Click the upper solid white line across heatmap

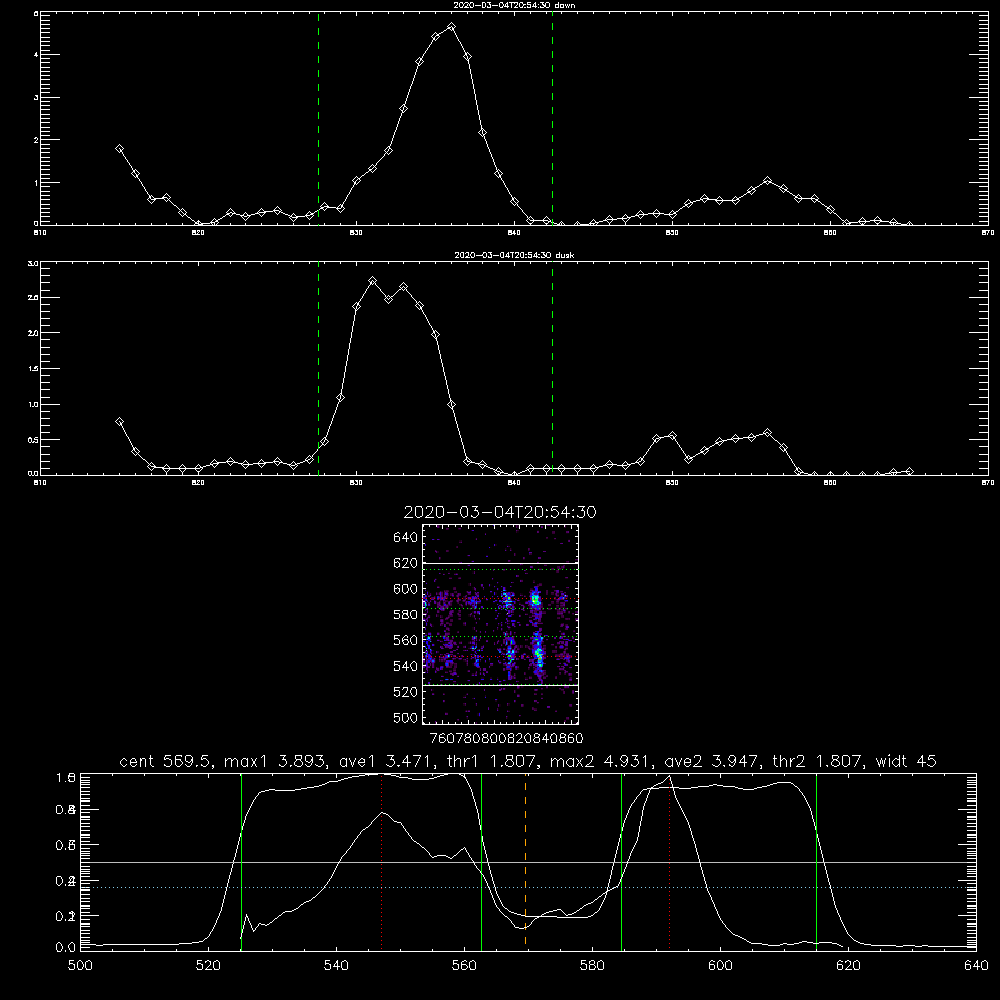coord(501,563)
